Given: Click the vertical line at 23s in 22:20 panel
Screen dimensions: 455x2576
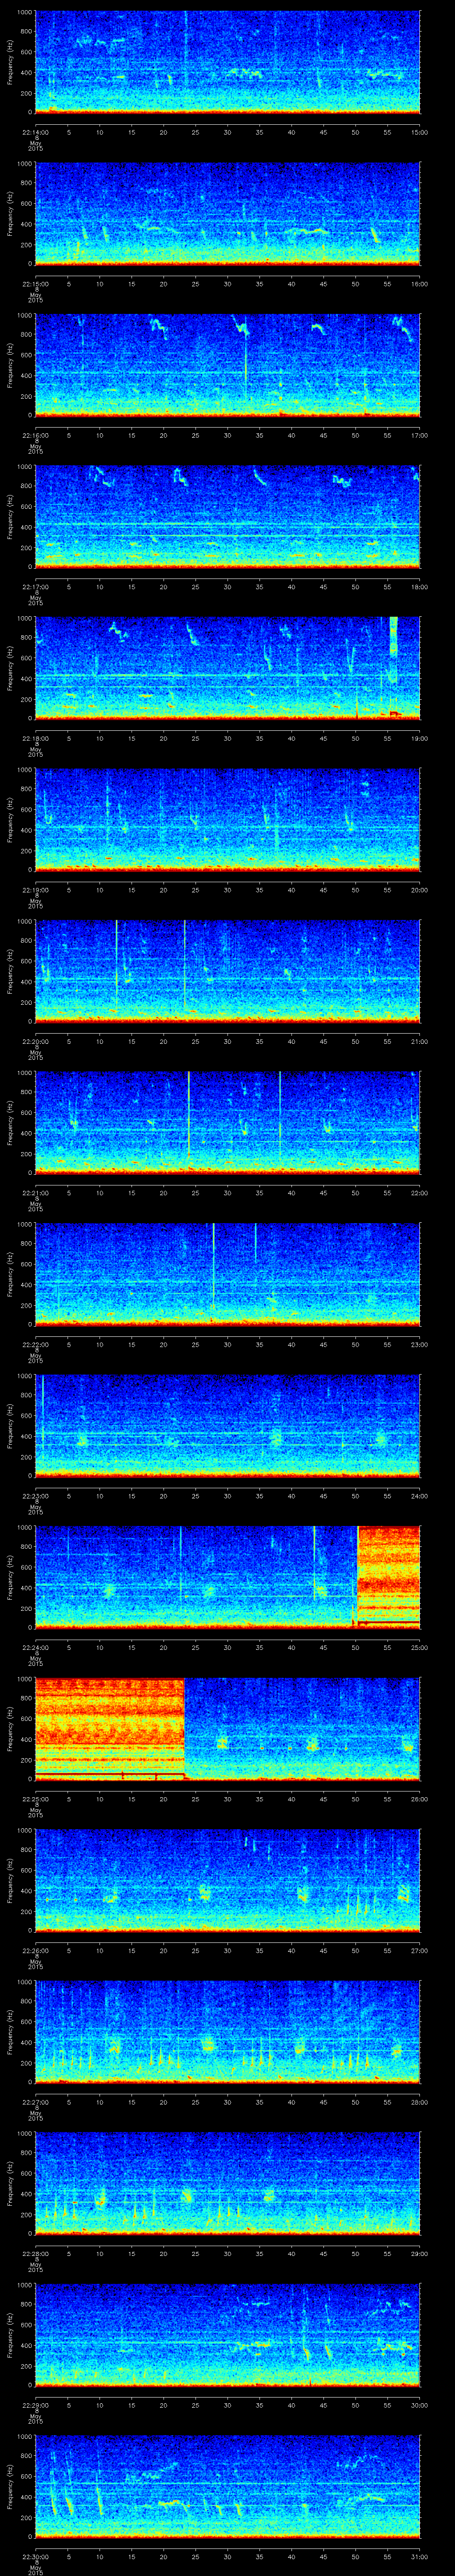Looking at the screenshot, I should (x=185, y=965).
